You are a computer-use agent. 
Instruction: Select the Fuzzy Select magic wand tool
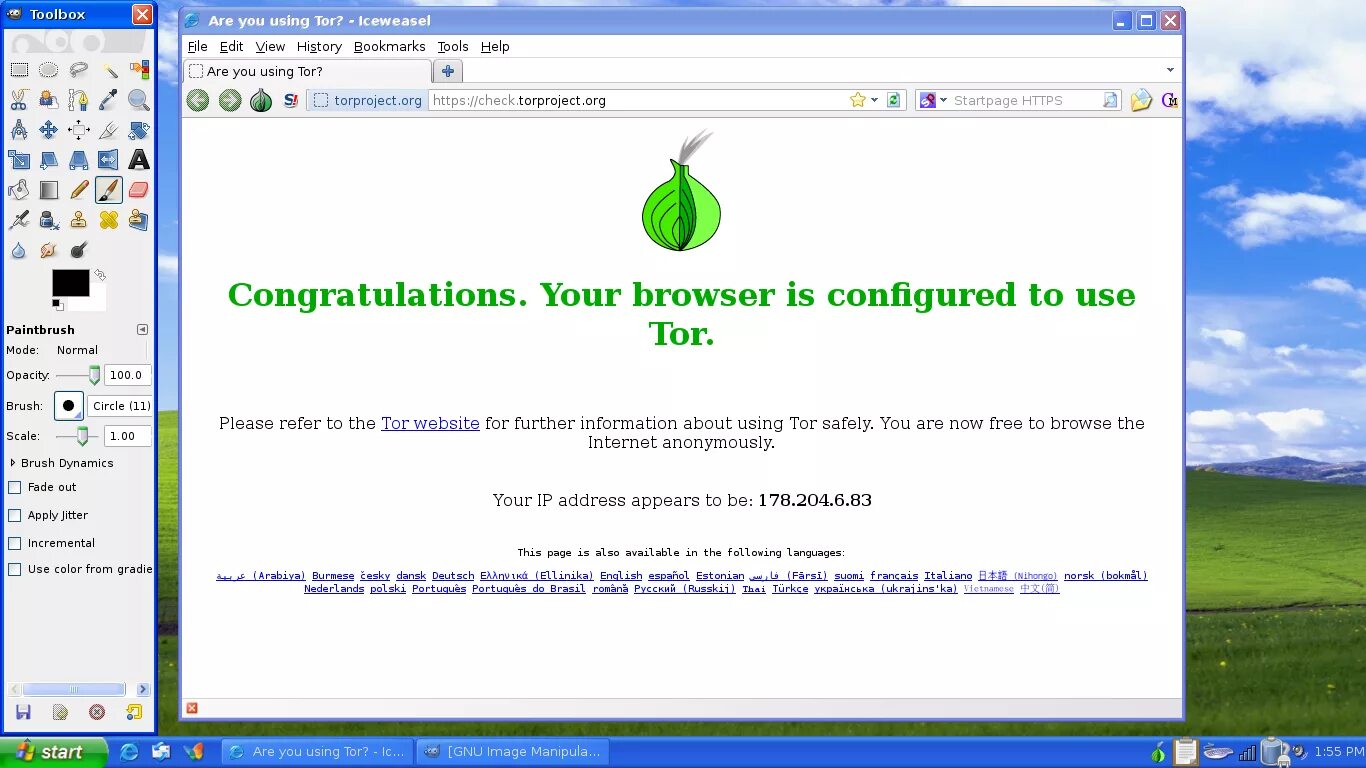coord(109,70)
